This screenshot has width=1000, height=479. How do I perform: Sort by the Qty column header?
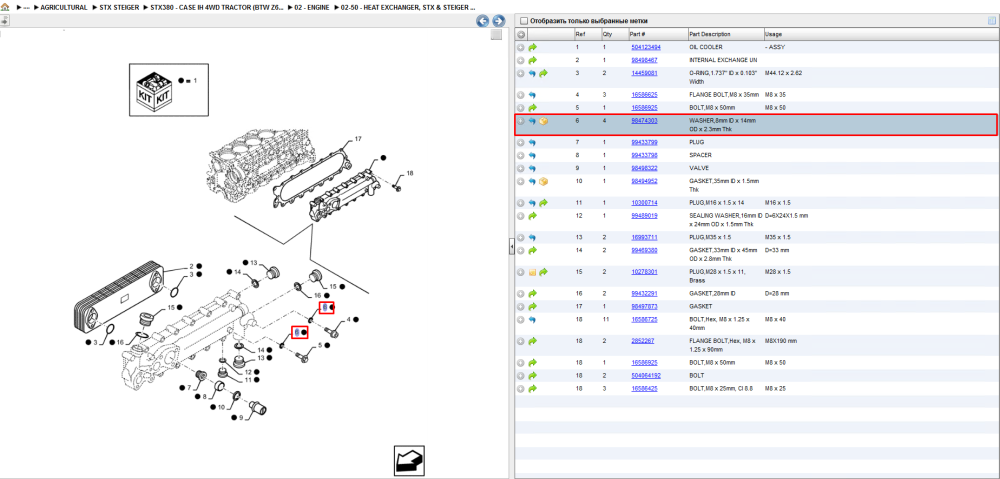(x=607, y=34)
